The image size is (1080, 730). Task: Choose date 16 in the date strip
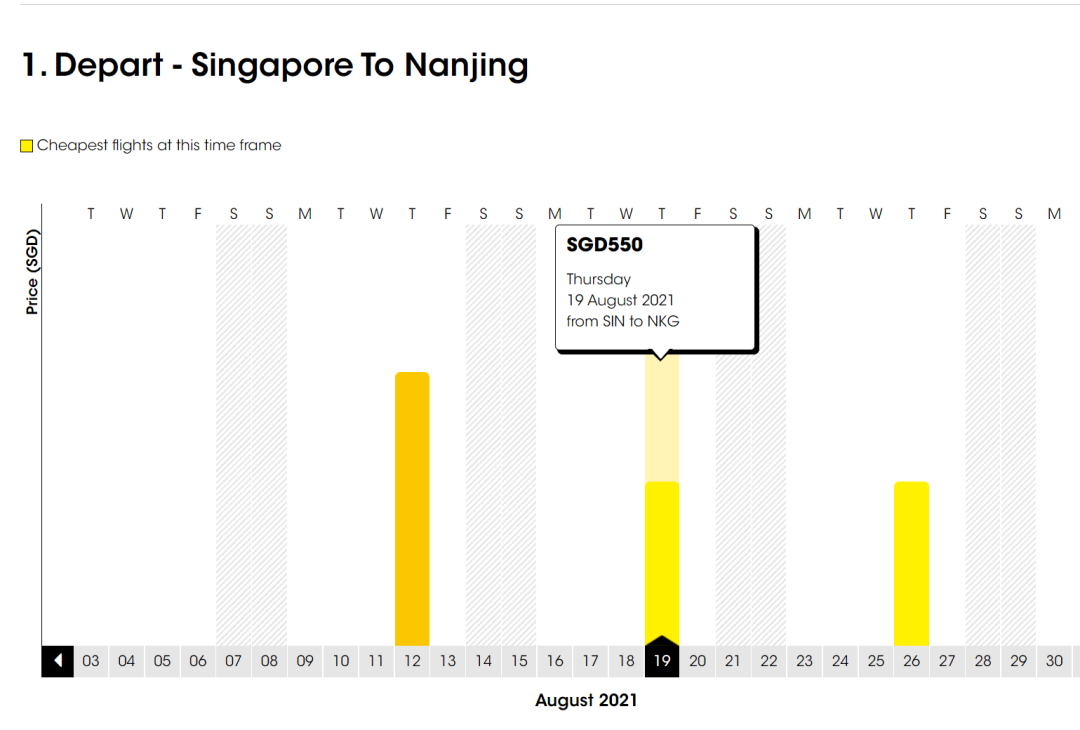(x=555, y=661)
